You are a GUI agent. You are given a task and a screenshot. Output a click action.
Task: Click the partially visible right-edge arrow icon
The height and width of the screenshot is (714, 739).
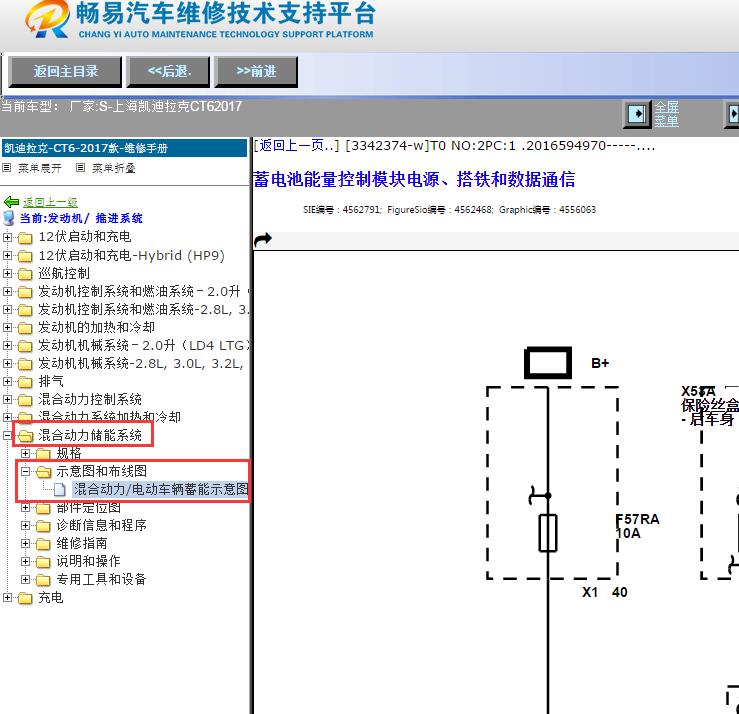point(732,114)
